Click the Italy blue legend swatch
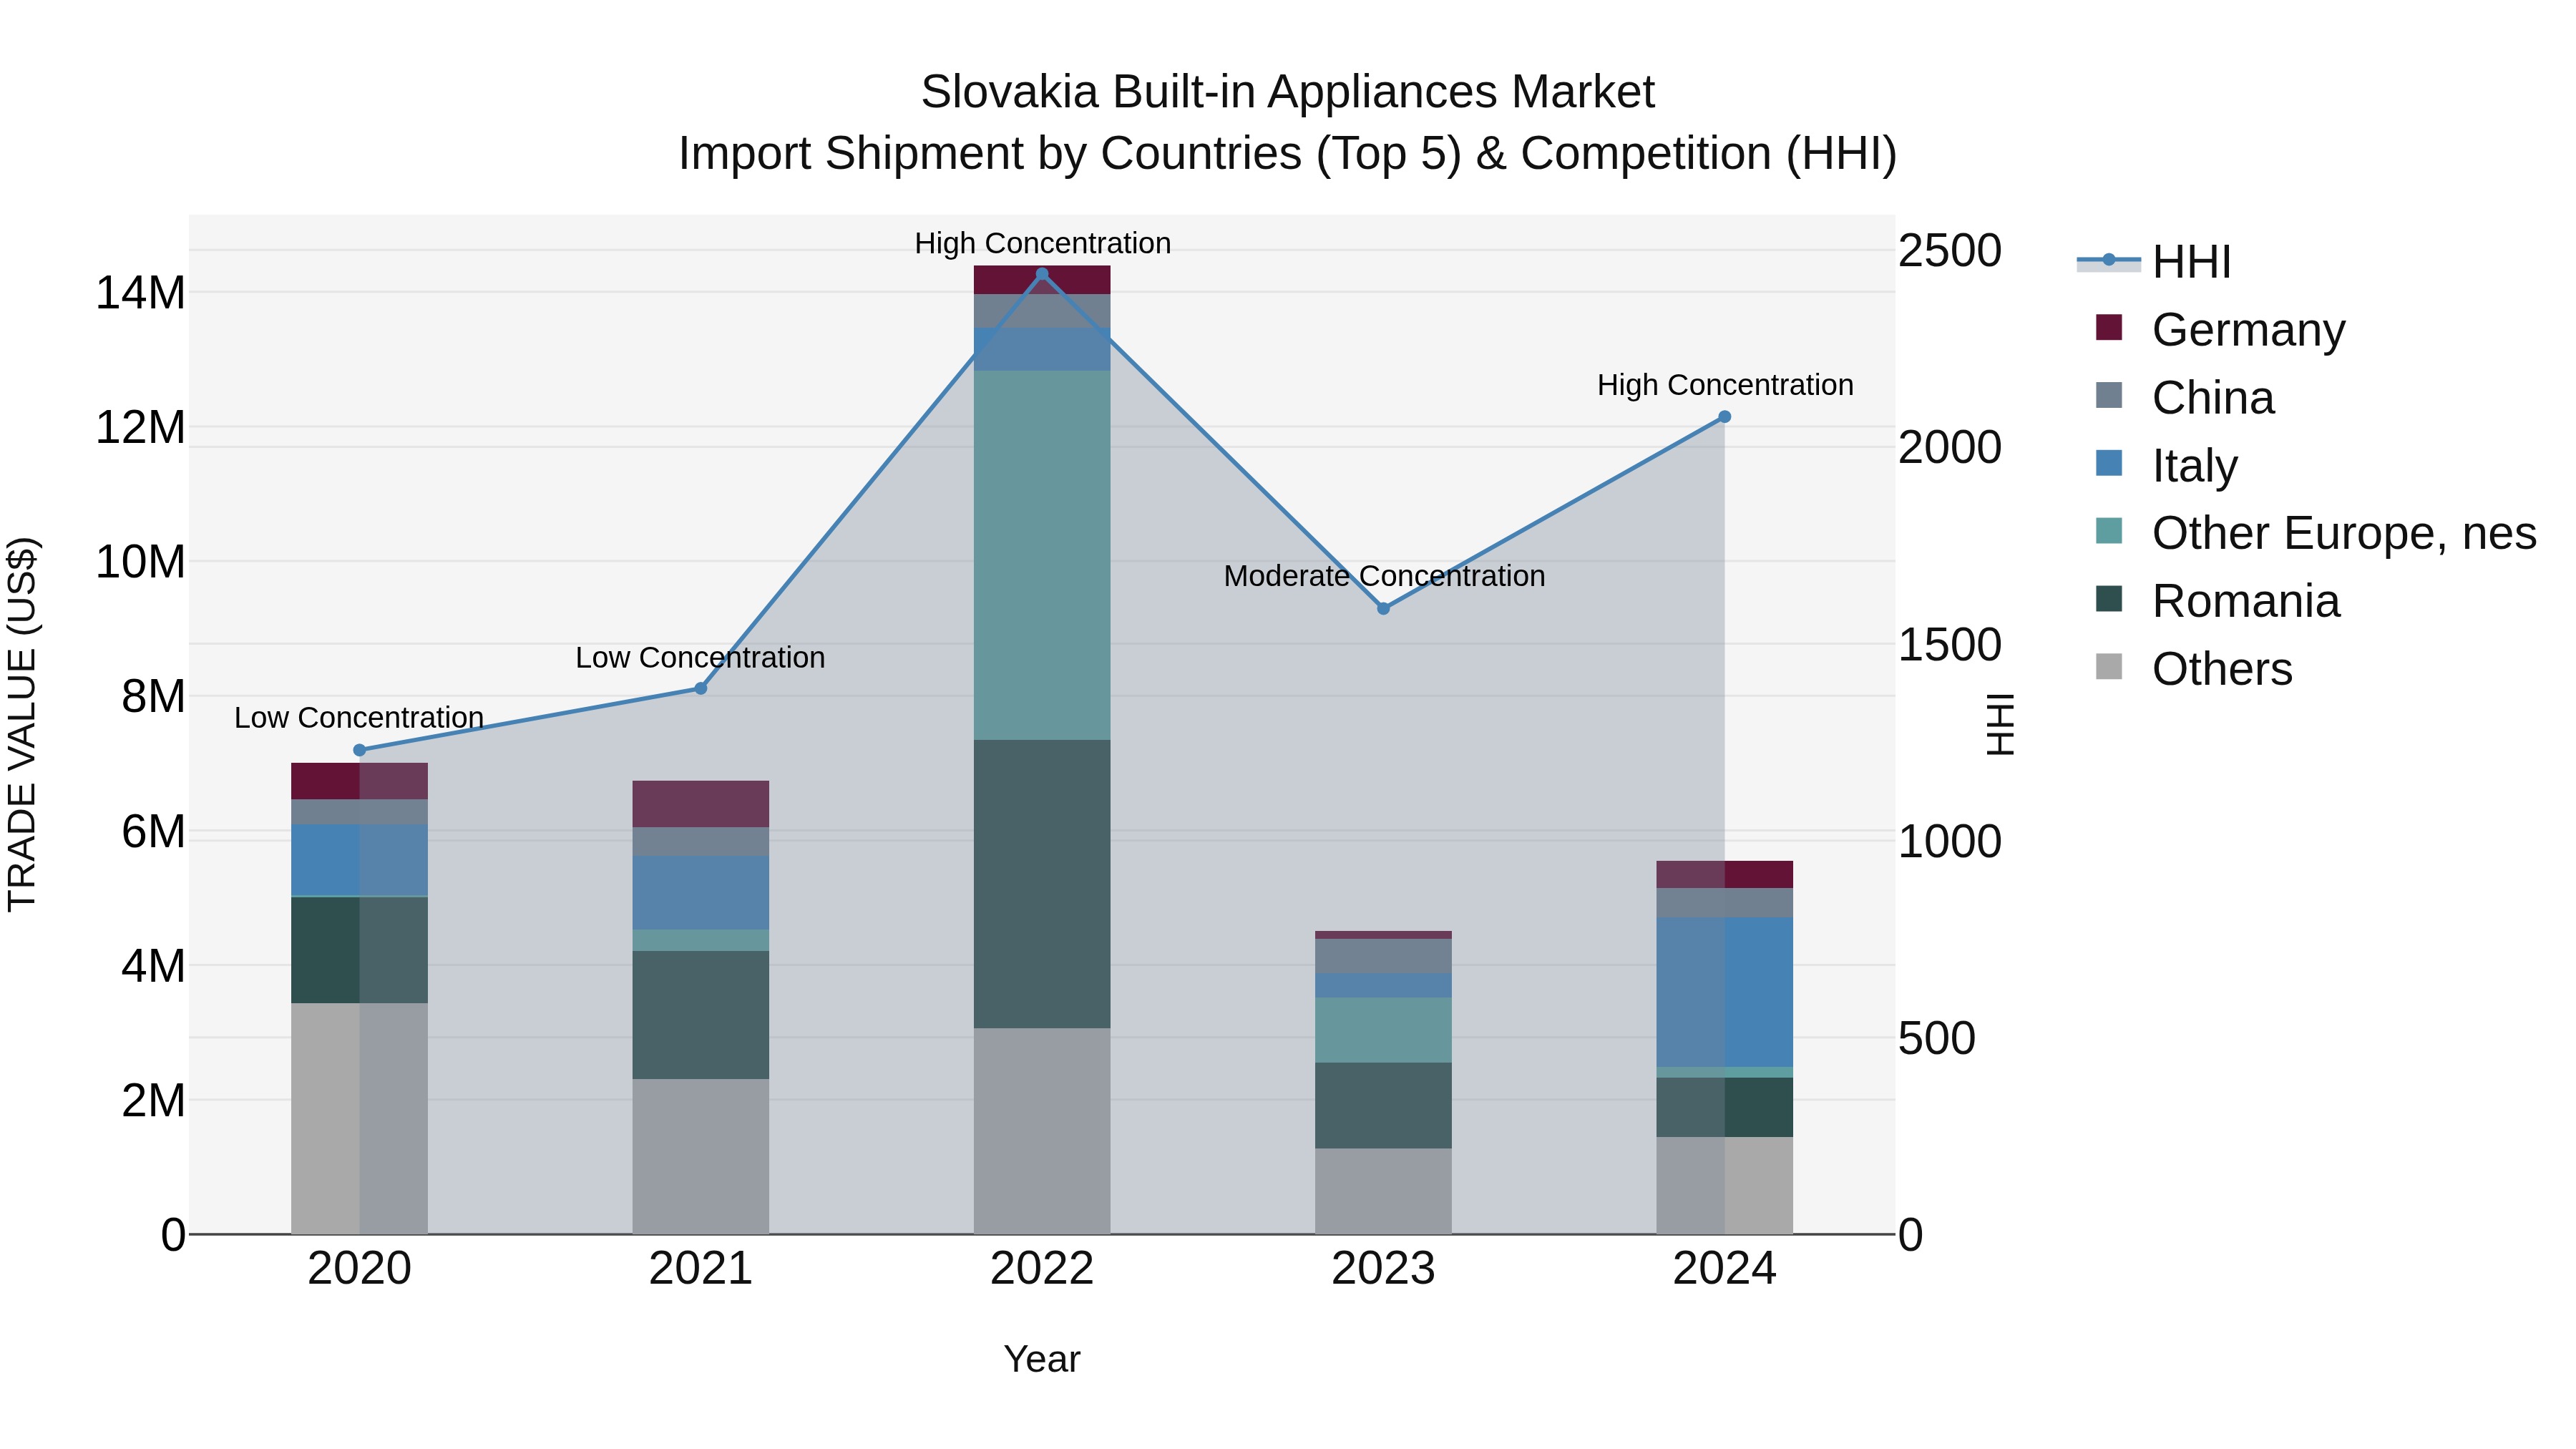This screenshot has width=2576, height=1449. [2109, 463]
